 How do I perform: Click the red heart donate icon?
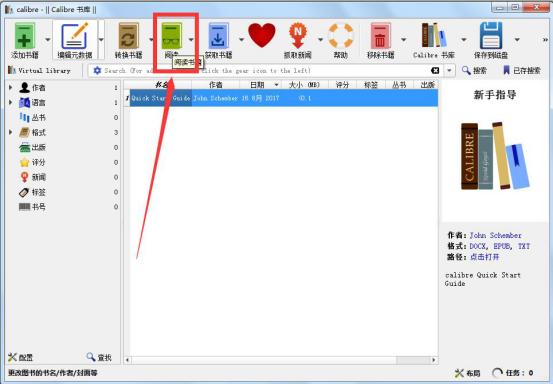[x=262, y=35]
